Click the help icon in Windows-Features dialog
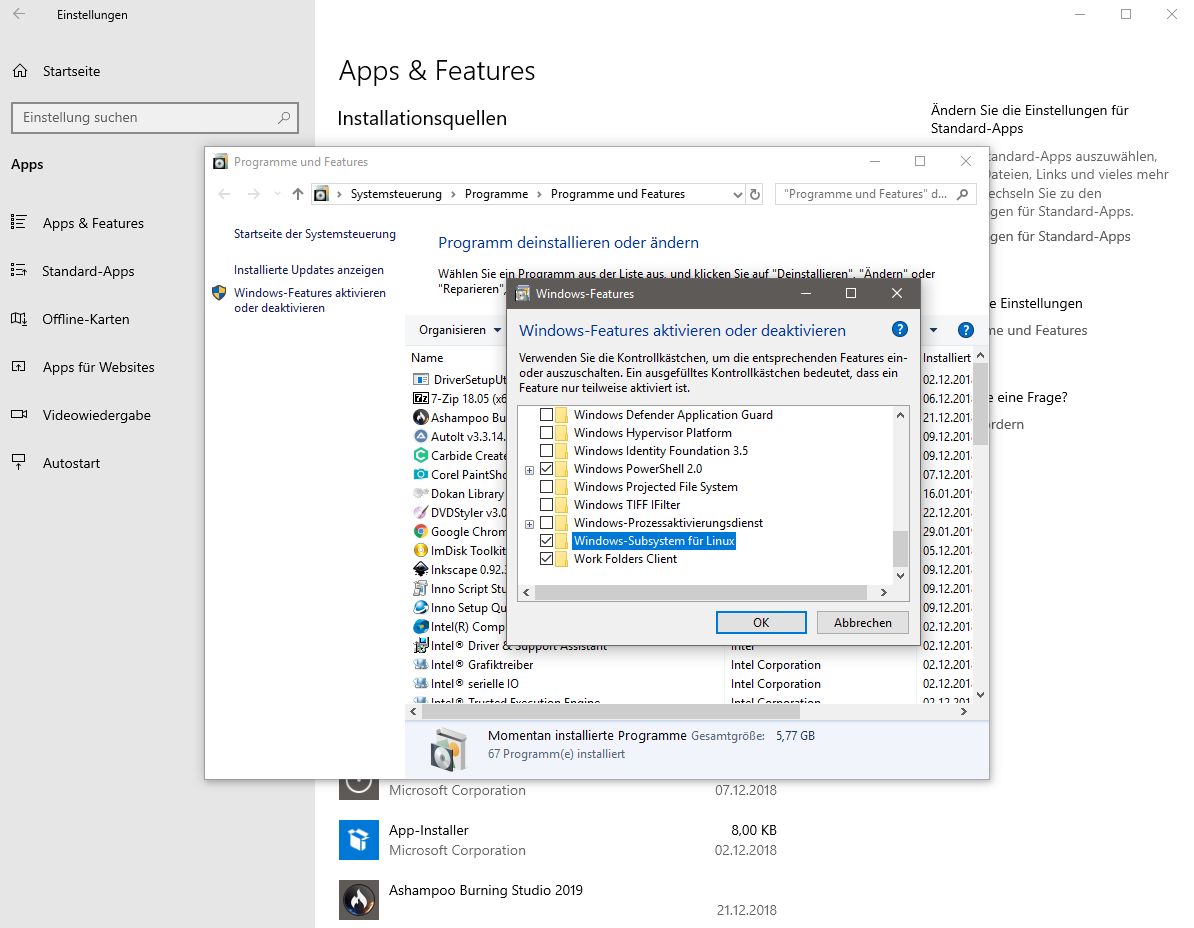Image resolution: width=1194 pixels, height=928 pixels. (899, 330)
